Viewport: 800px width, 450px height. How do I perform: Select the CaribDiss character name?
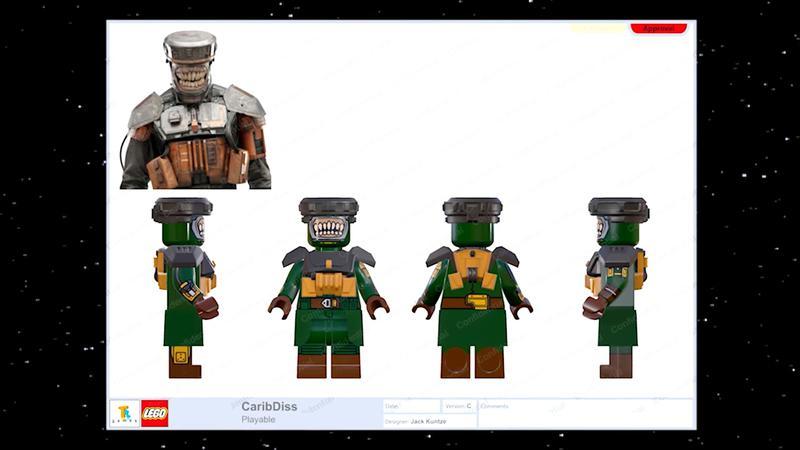click(x=269, y=407)
